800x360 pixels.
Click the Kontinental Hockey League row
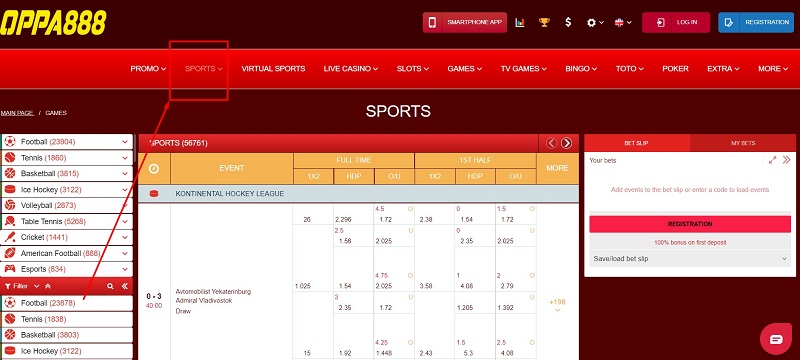[x=358, y=194]
